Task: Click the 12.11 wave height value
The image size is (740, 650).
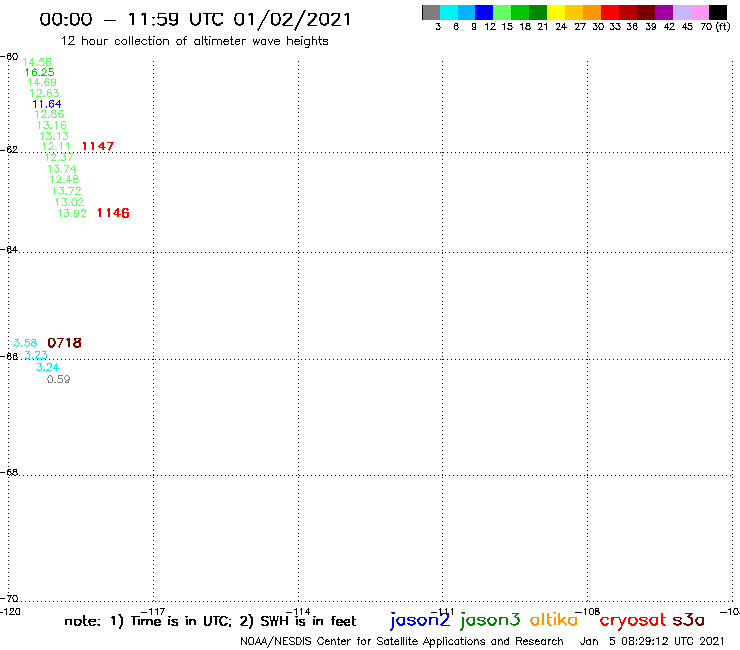Action: [56, 146]
